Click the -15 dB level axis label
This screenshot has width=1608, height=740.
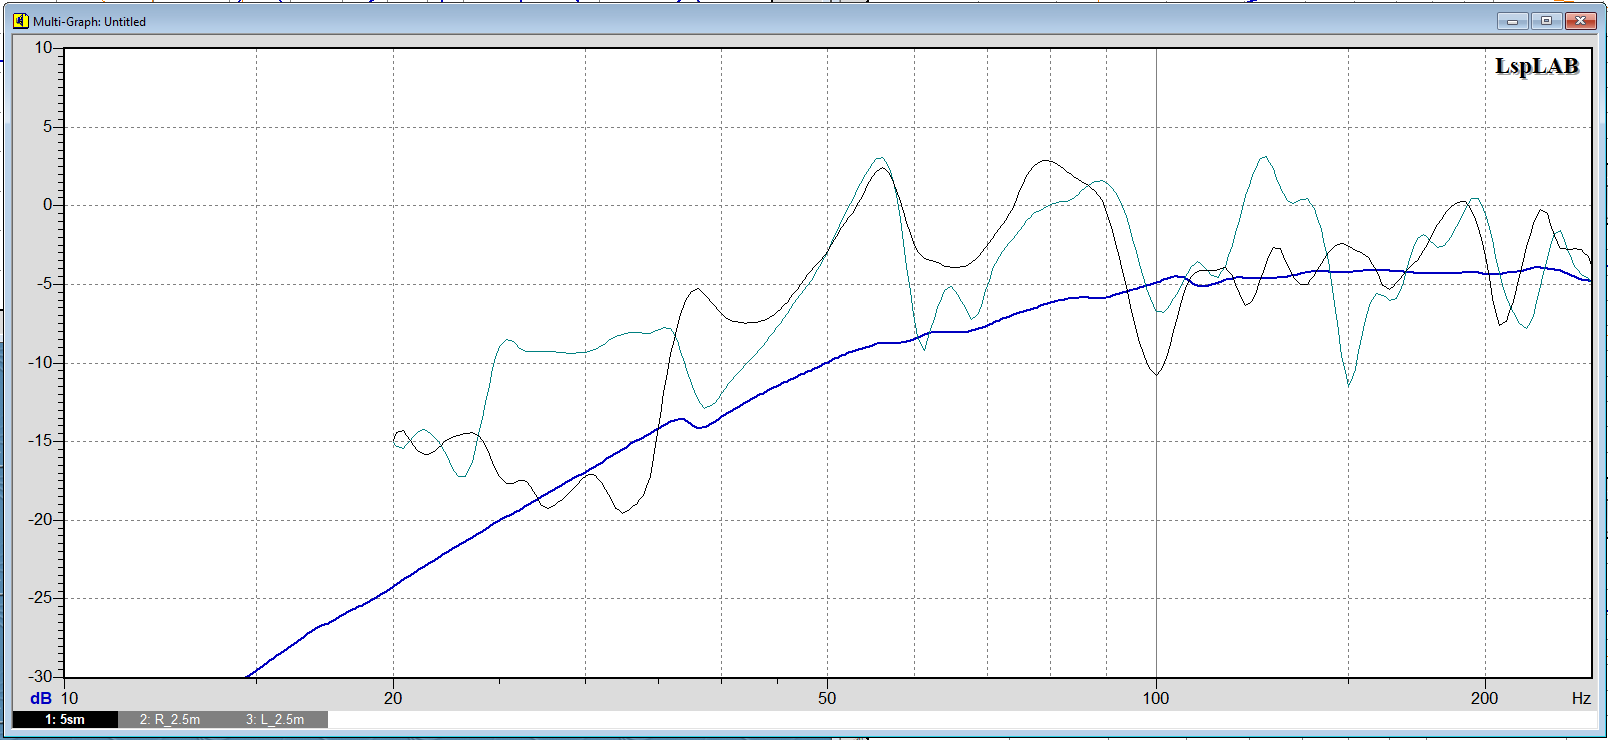[x=41, y=441]
